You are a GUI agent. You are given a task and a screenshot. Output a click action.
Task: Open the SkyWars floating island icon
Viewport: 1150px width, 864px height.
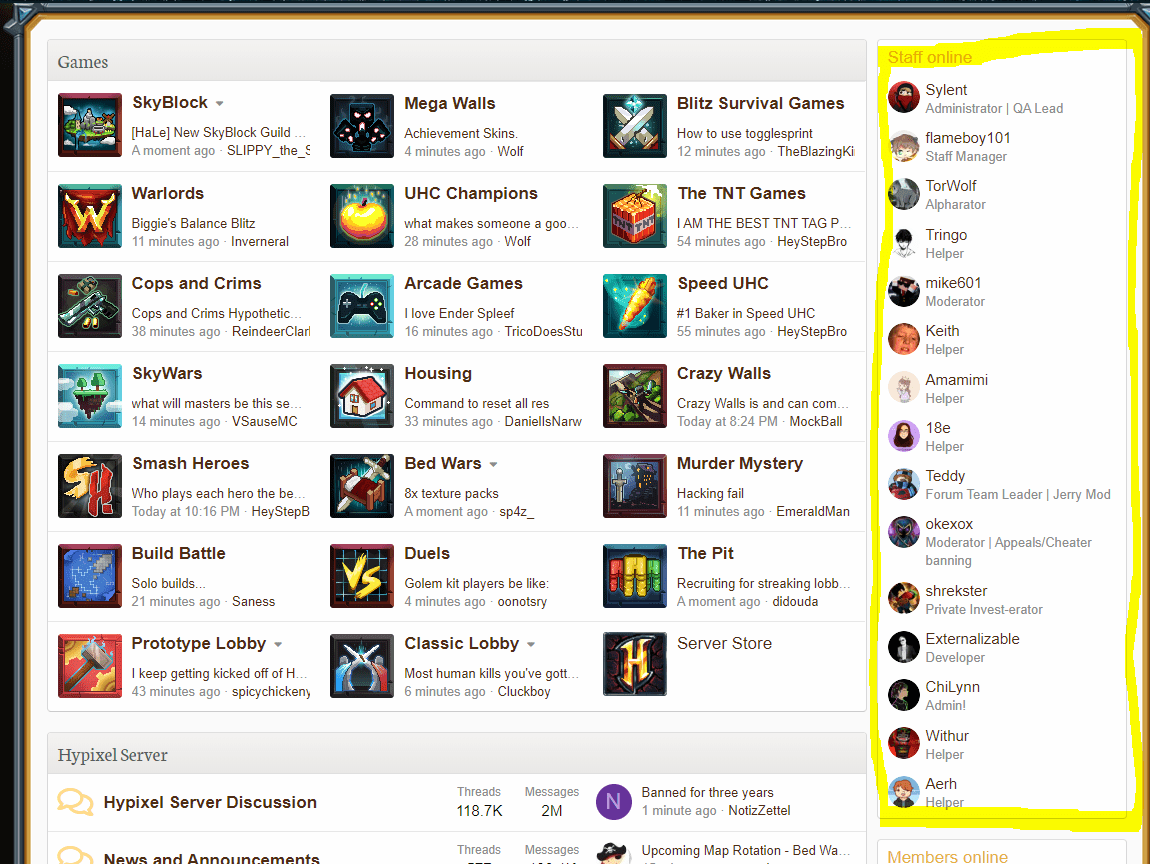pos(89,396)
